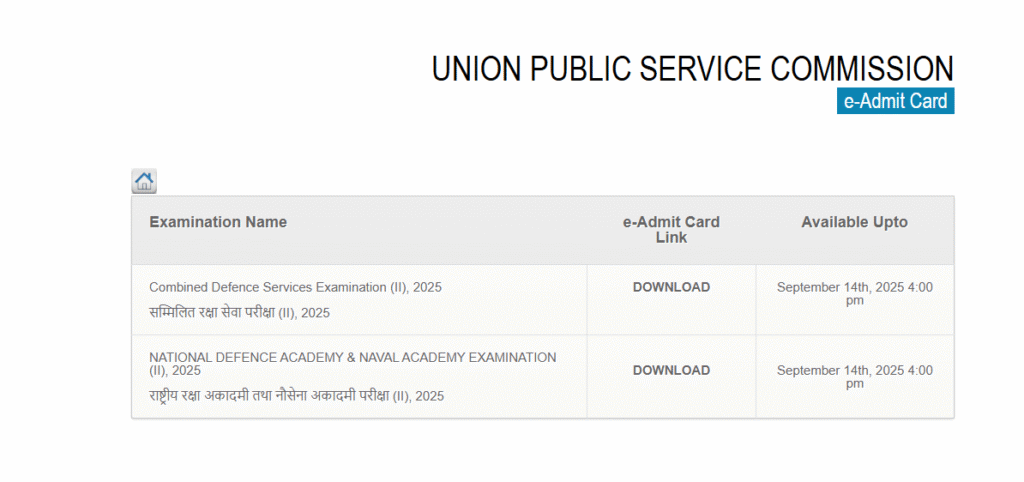Click the Examination Name column header
The height and width of the screenshot is (482, 1024).
[x=218, y=222]
